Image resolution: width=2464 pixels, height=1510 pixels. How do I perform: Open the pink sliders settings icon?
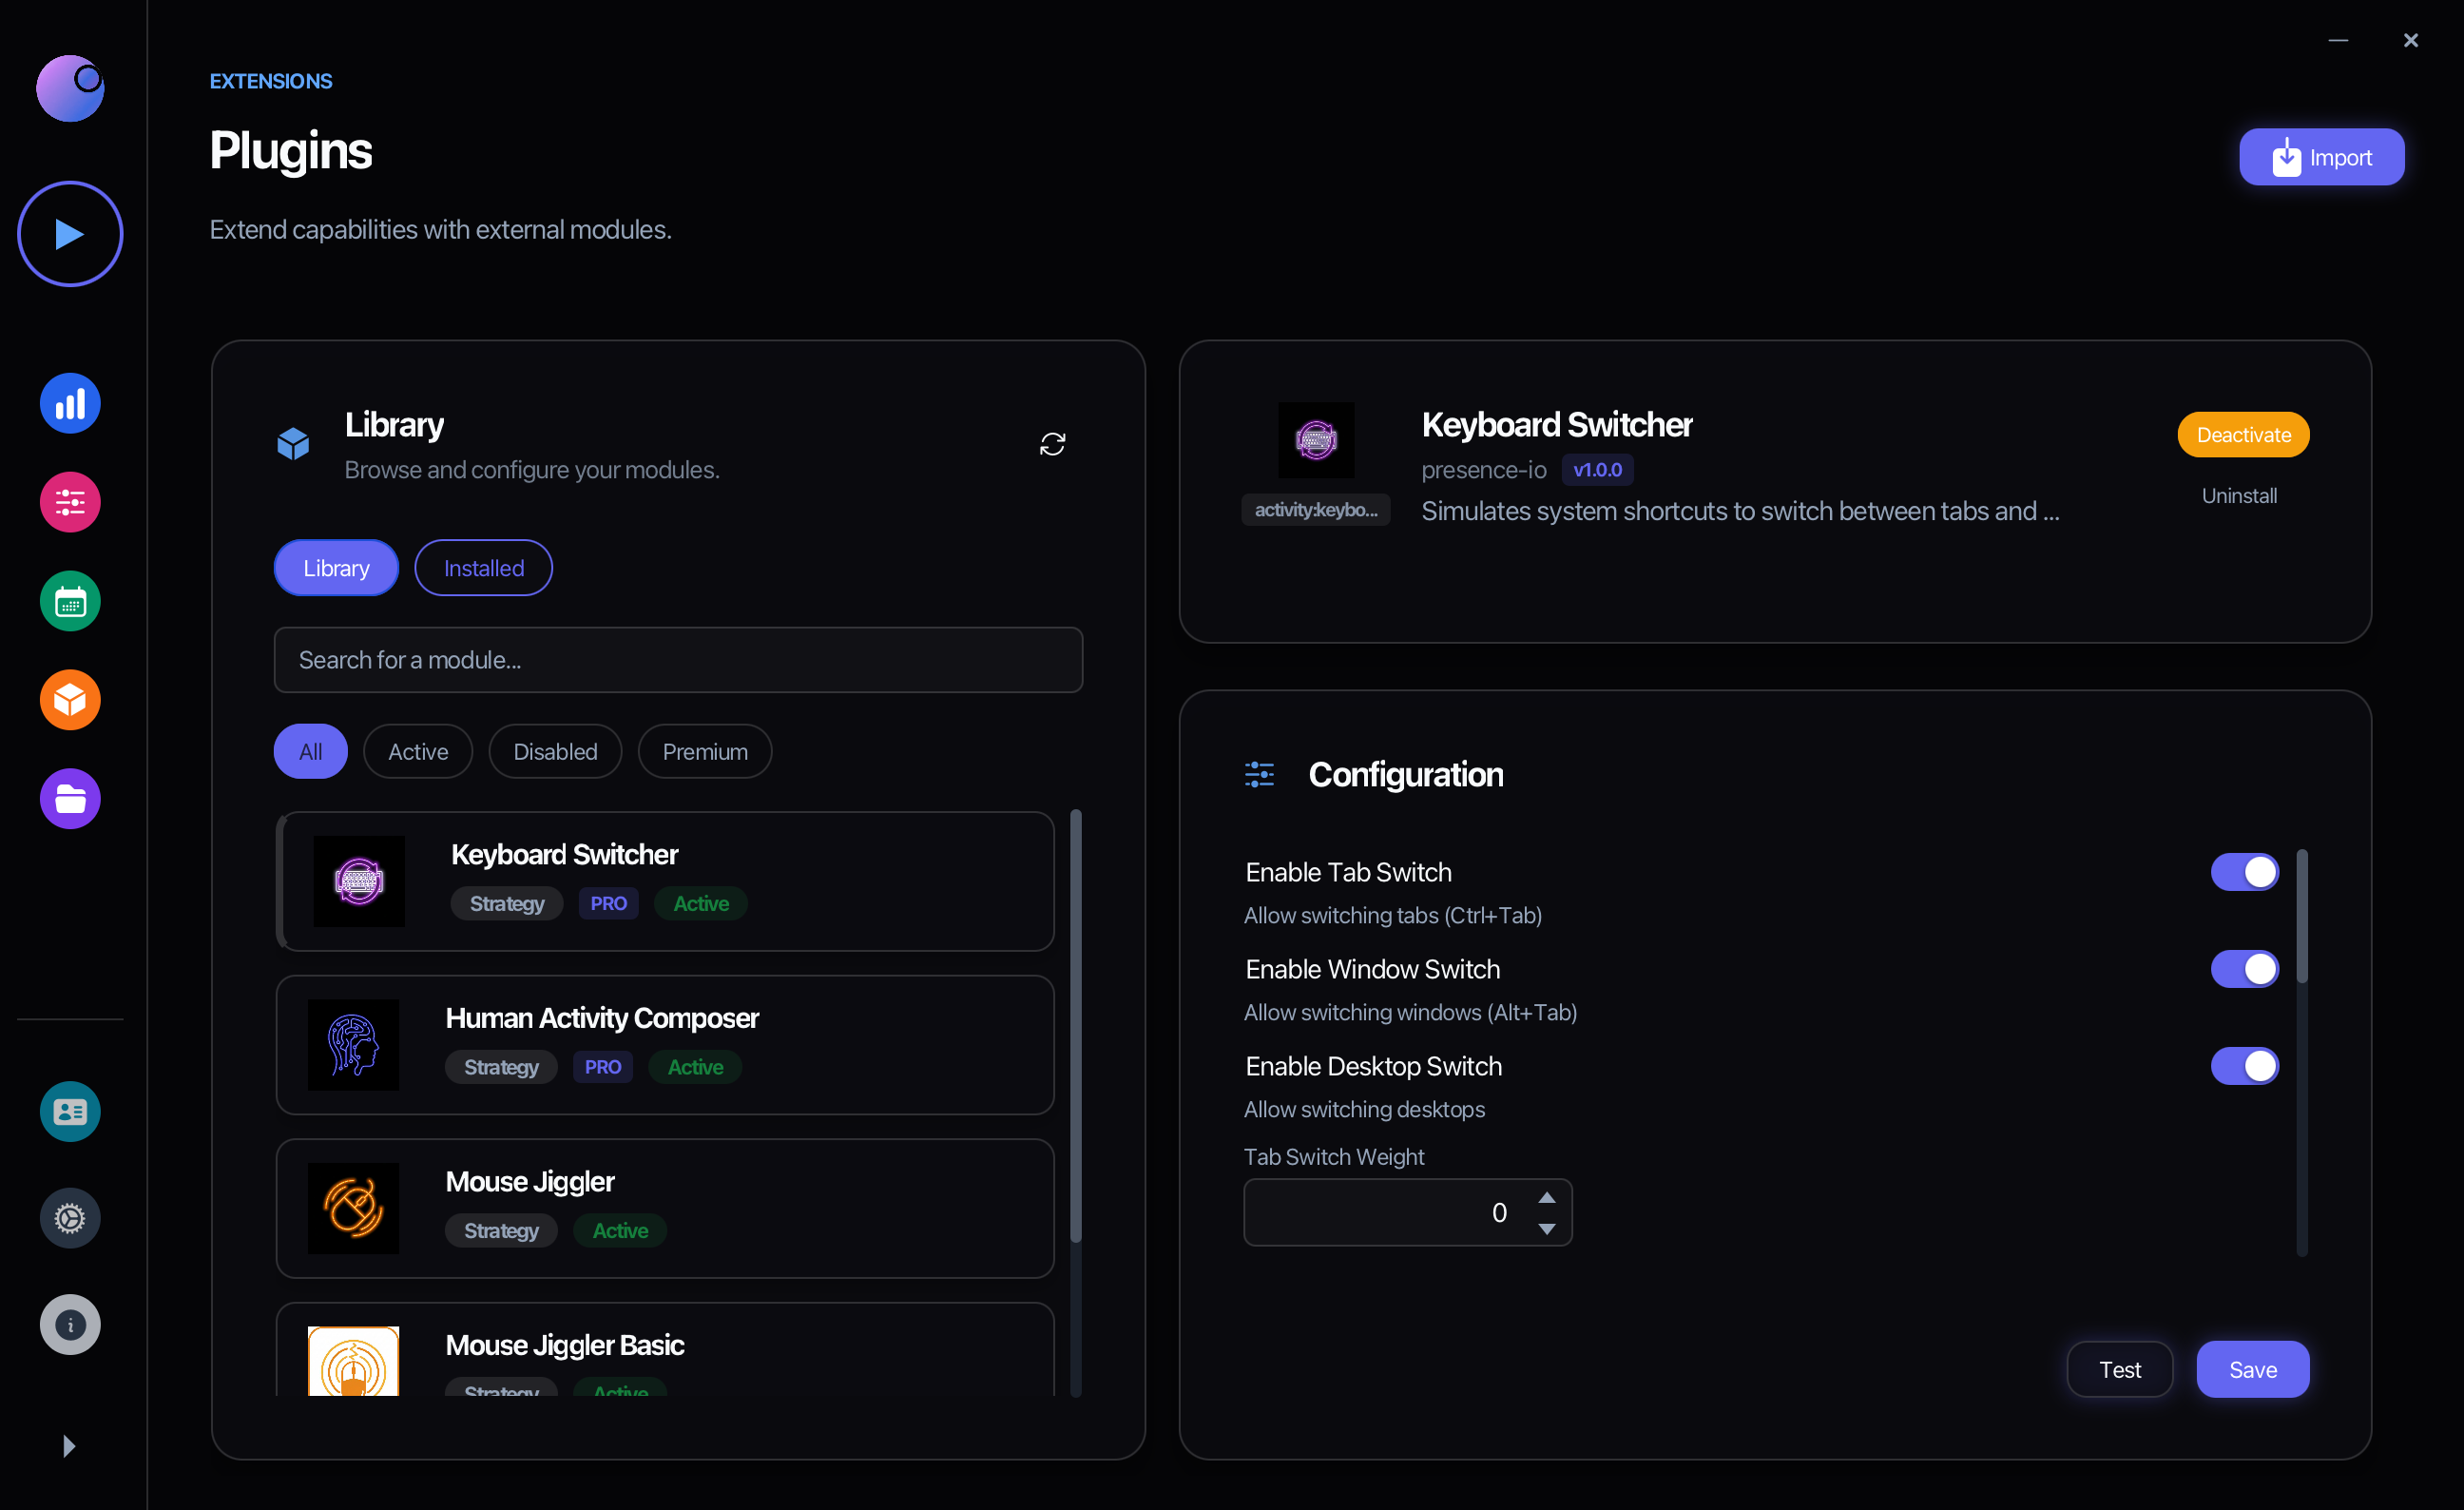coord(70,502)
